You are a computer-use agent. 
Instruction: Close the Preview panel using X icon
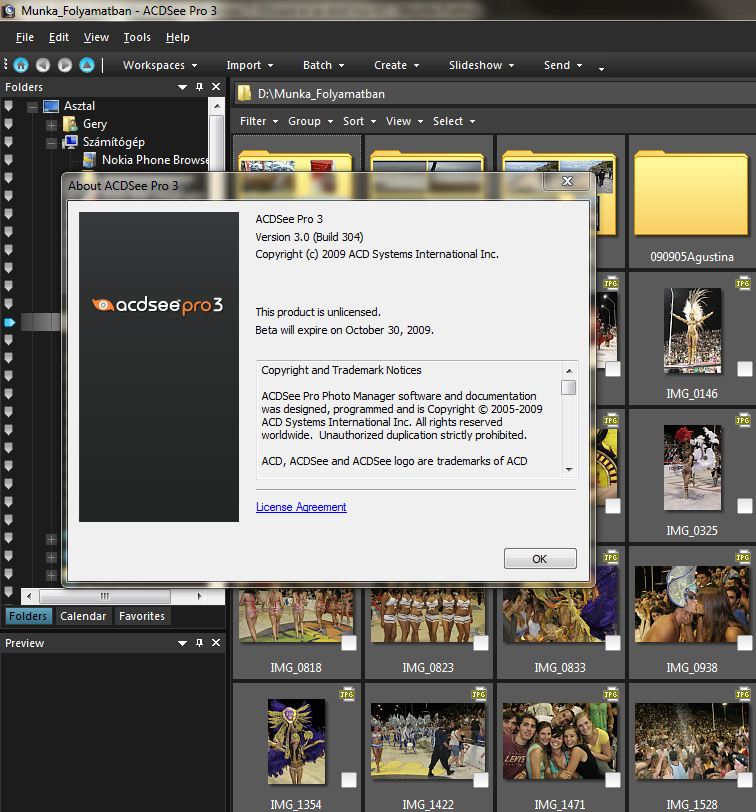(x=216, y=644)
